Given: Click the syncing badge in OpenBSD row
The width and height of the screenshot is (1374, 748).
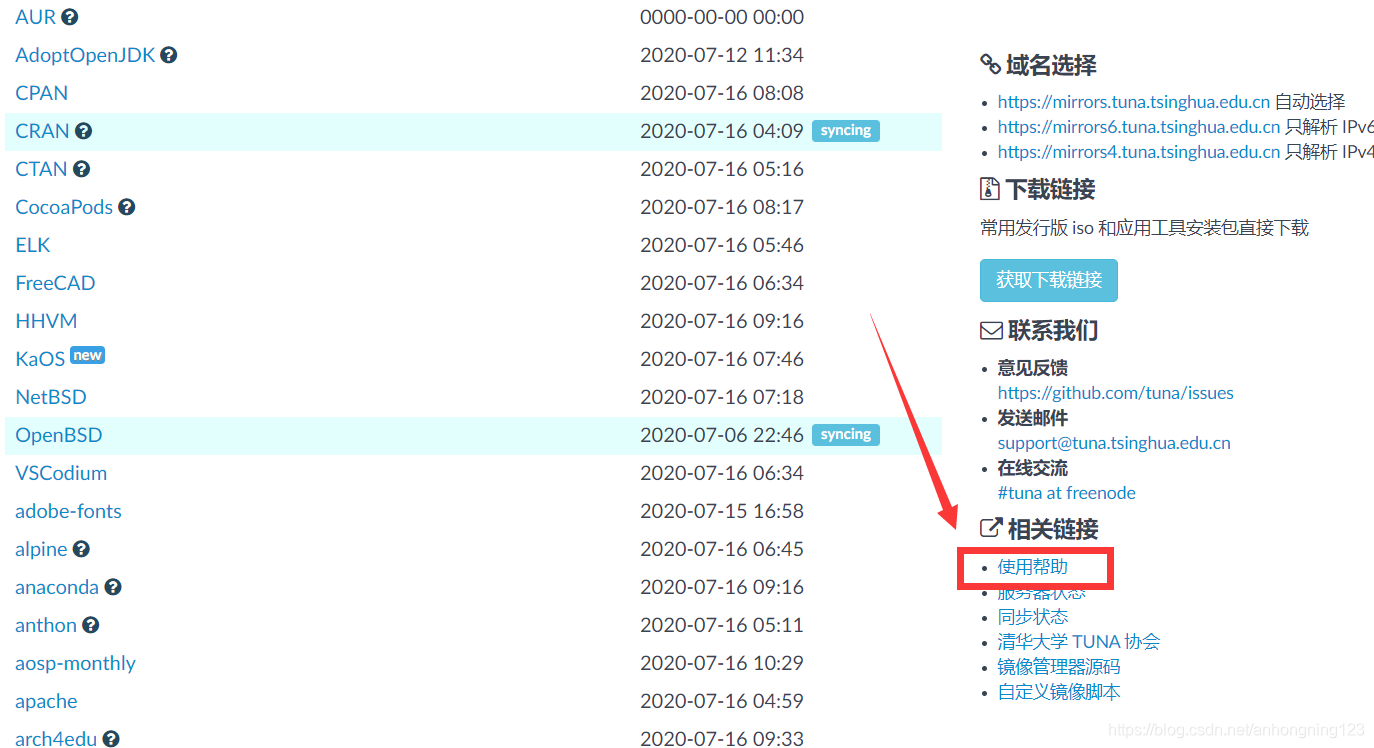Looking at the screenshot, I should click(846, 435).
